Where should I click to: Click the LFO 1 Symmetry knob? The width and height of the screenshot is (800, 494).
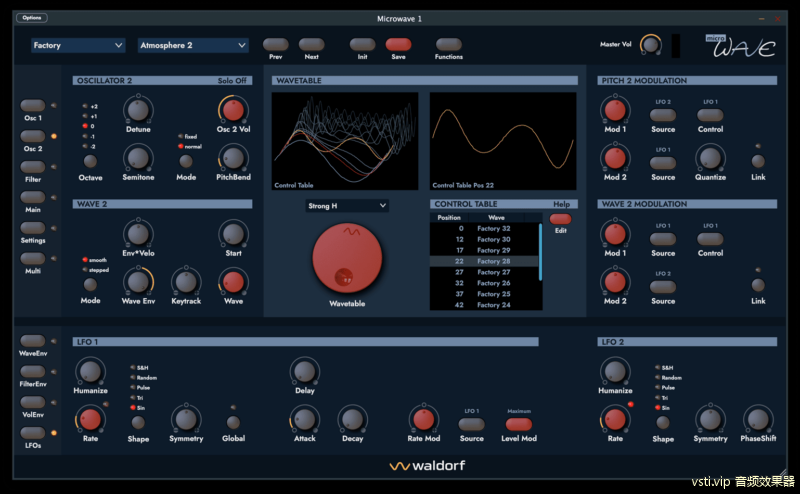coord(186,419)
